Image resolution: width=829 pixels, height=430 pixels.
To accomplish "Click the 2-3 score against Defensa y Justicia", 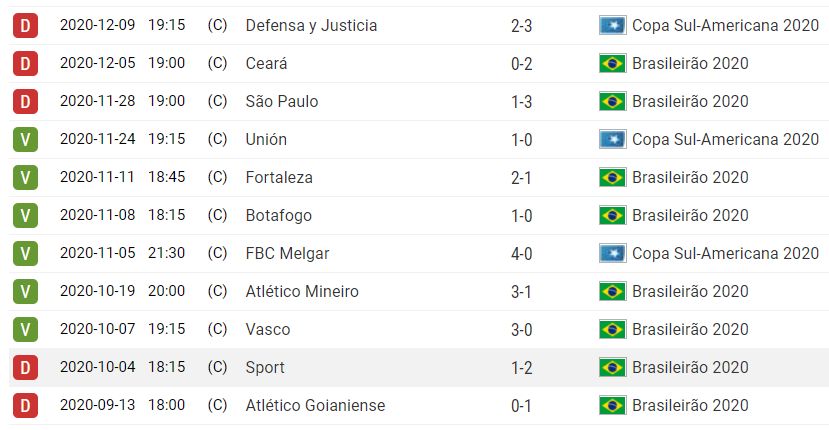I will tap(521, 25).
